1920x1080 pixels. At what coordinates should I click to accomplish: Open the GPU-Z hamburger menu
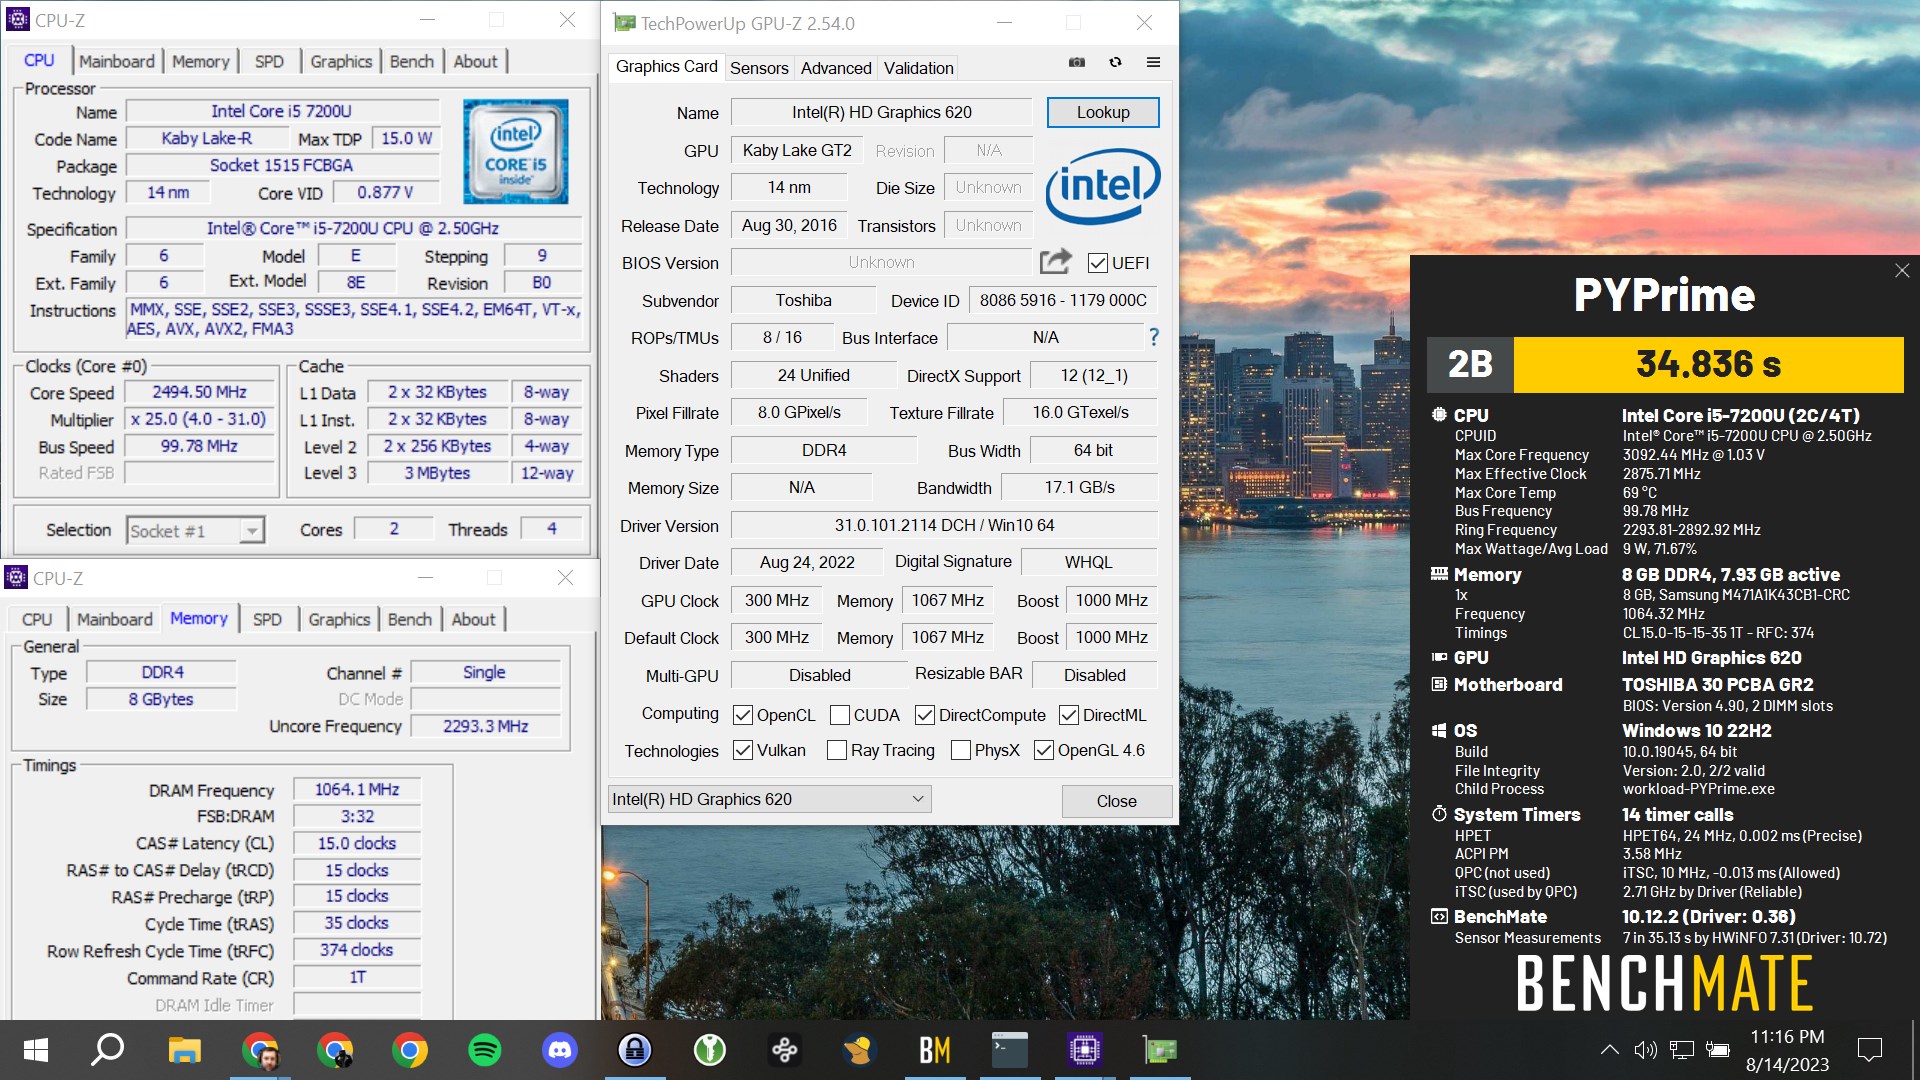tap(1153, 62)
